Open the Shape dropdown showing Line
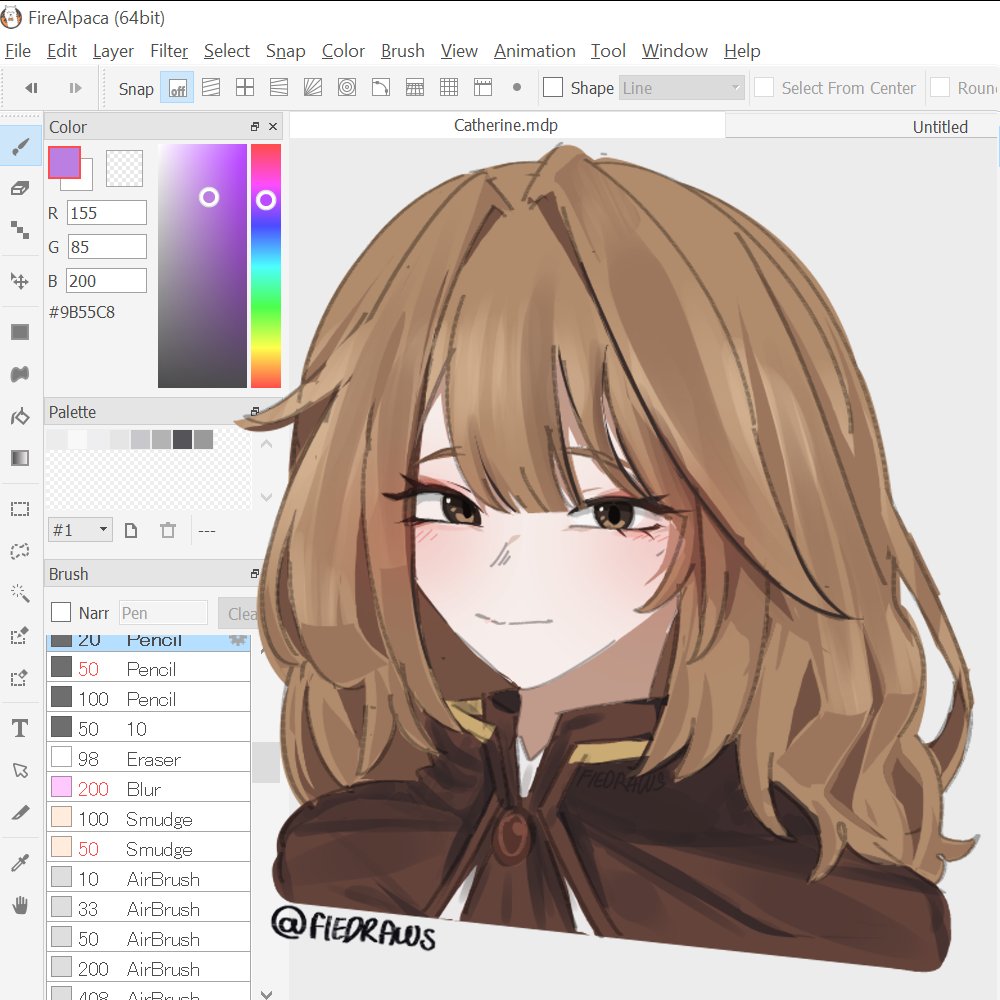Viewport: 1000px width, 1000px height. (681, 88)
